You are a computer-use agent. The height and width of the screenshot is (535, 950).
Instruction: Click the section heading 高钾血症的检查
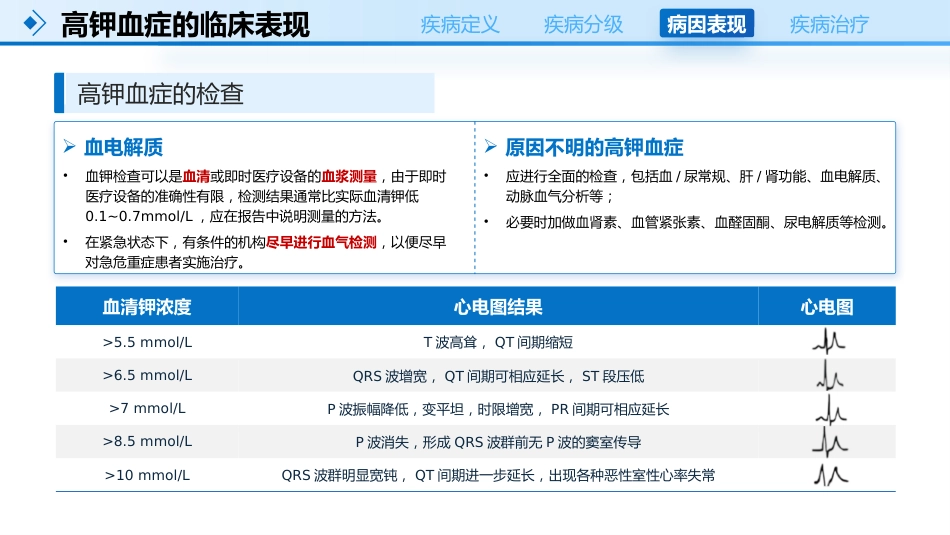161,94
